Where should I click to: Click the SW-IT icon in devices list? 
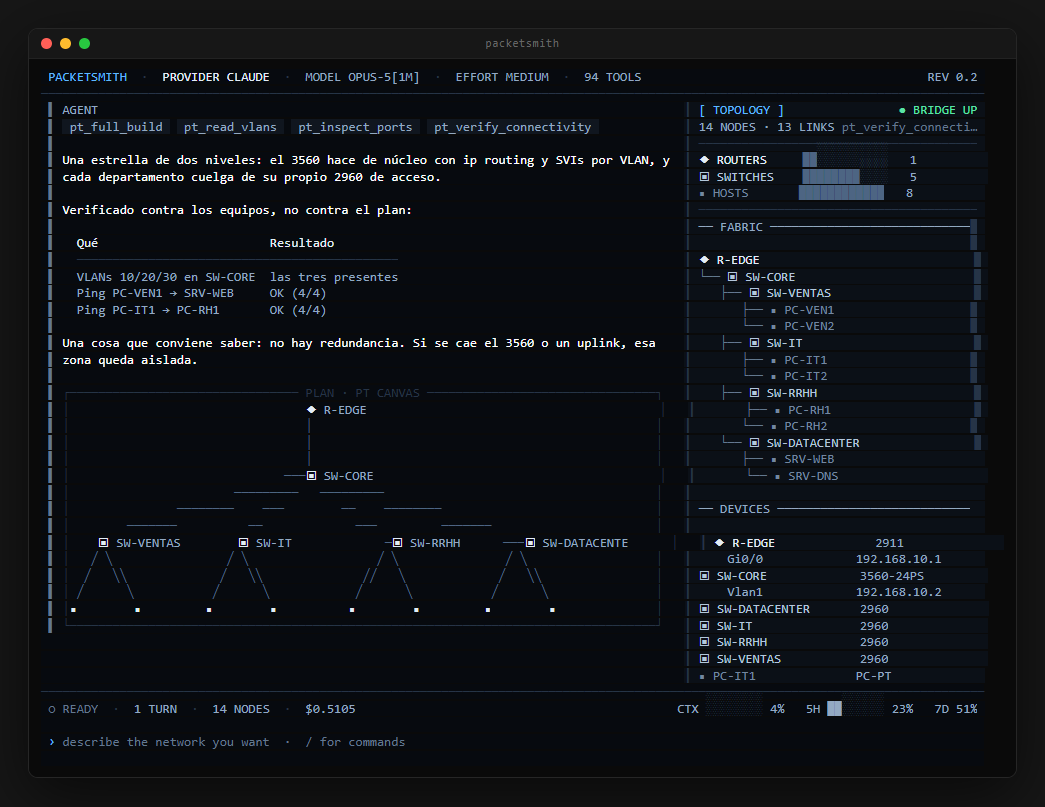point(704,626)
